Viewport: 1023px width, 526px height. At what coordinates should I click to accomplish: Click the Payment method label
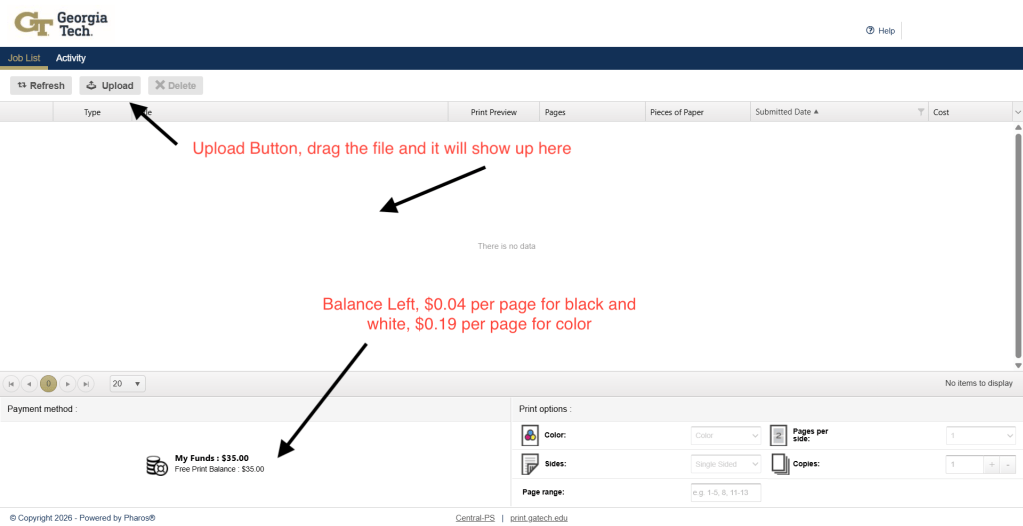[x=42, y=409]
